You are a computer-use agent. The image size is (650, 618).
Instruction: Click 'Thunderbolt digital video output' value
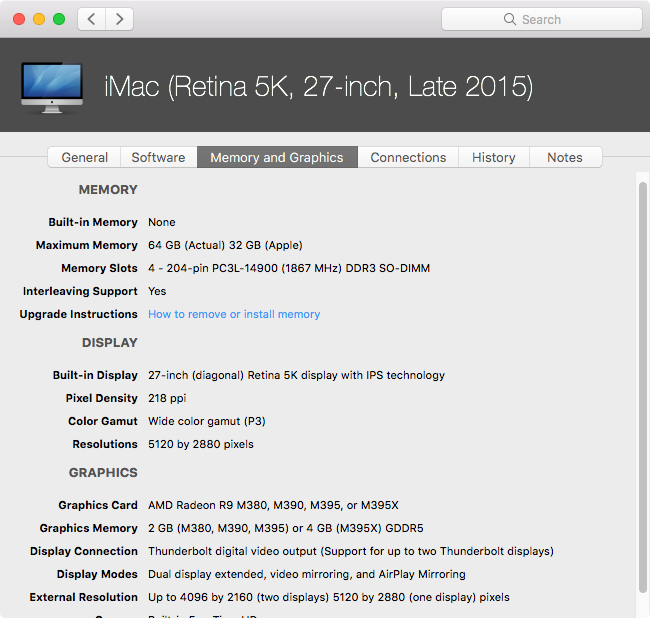click(x=351, y=551)
